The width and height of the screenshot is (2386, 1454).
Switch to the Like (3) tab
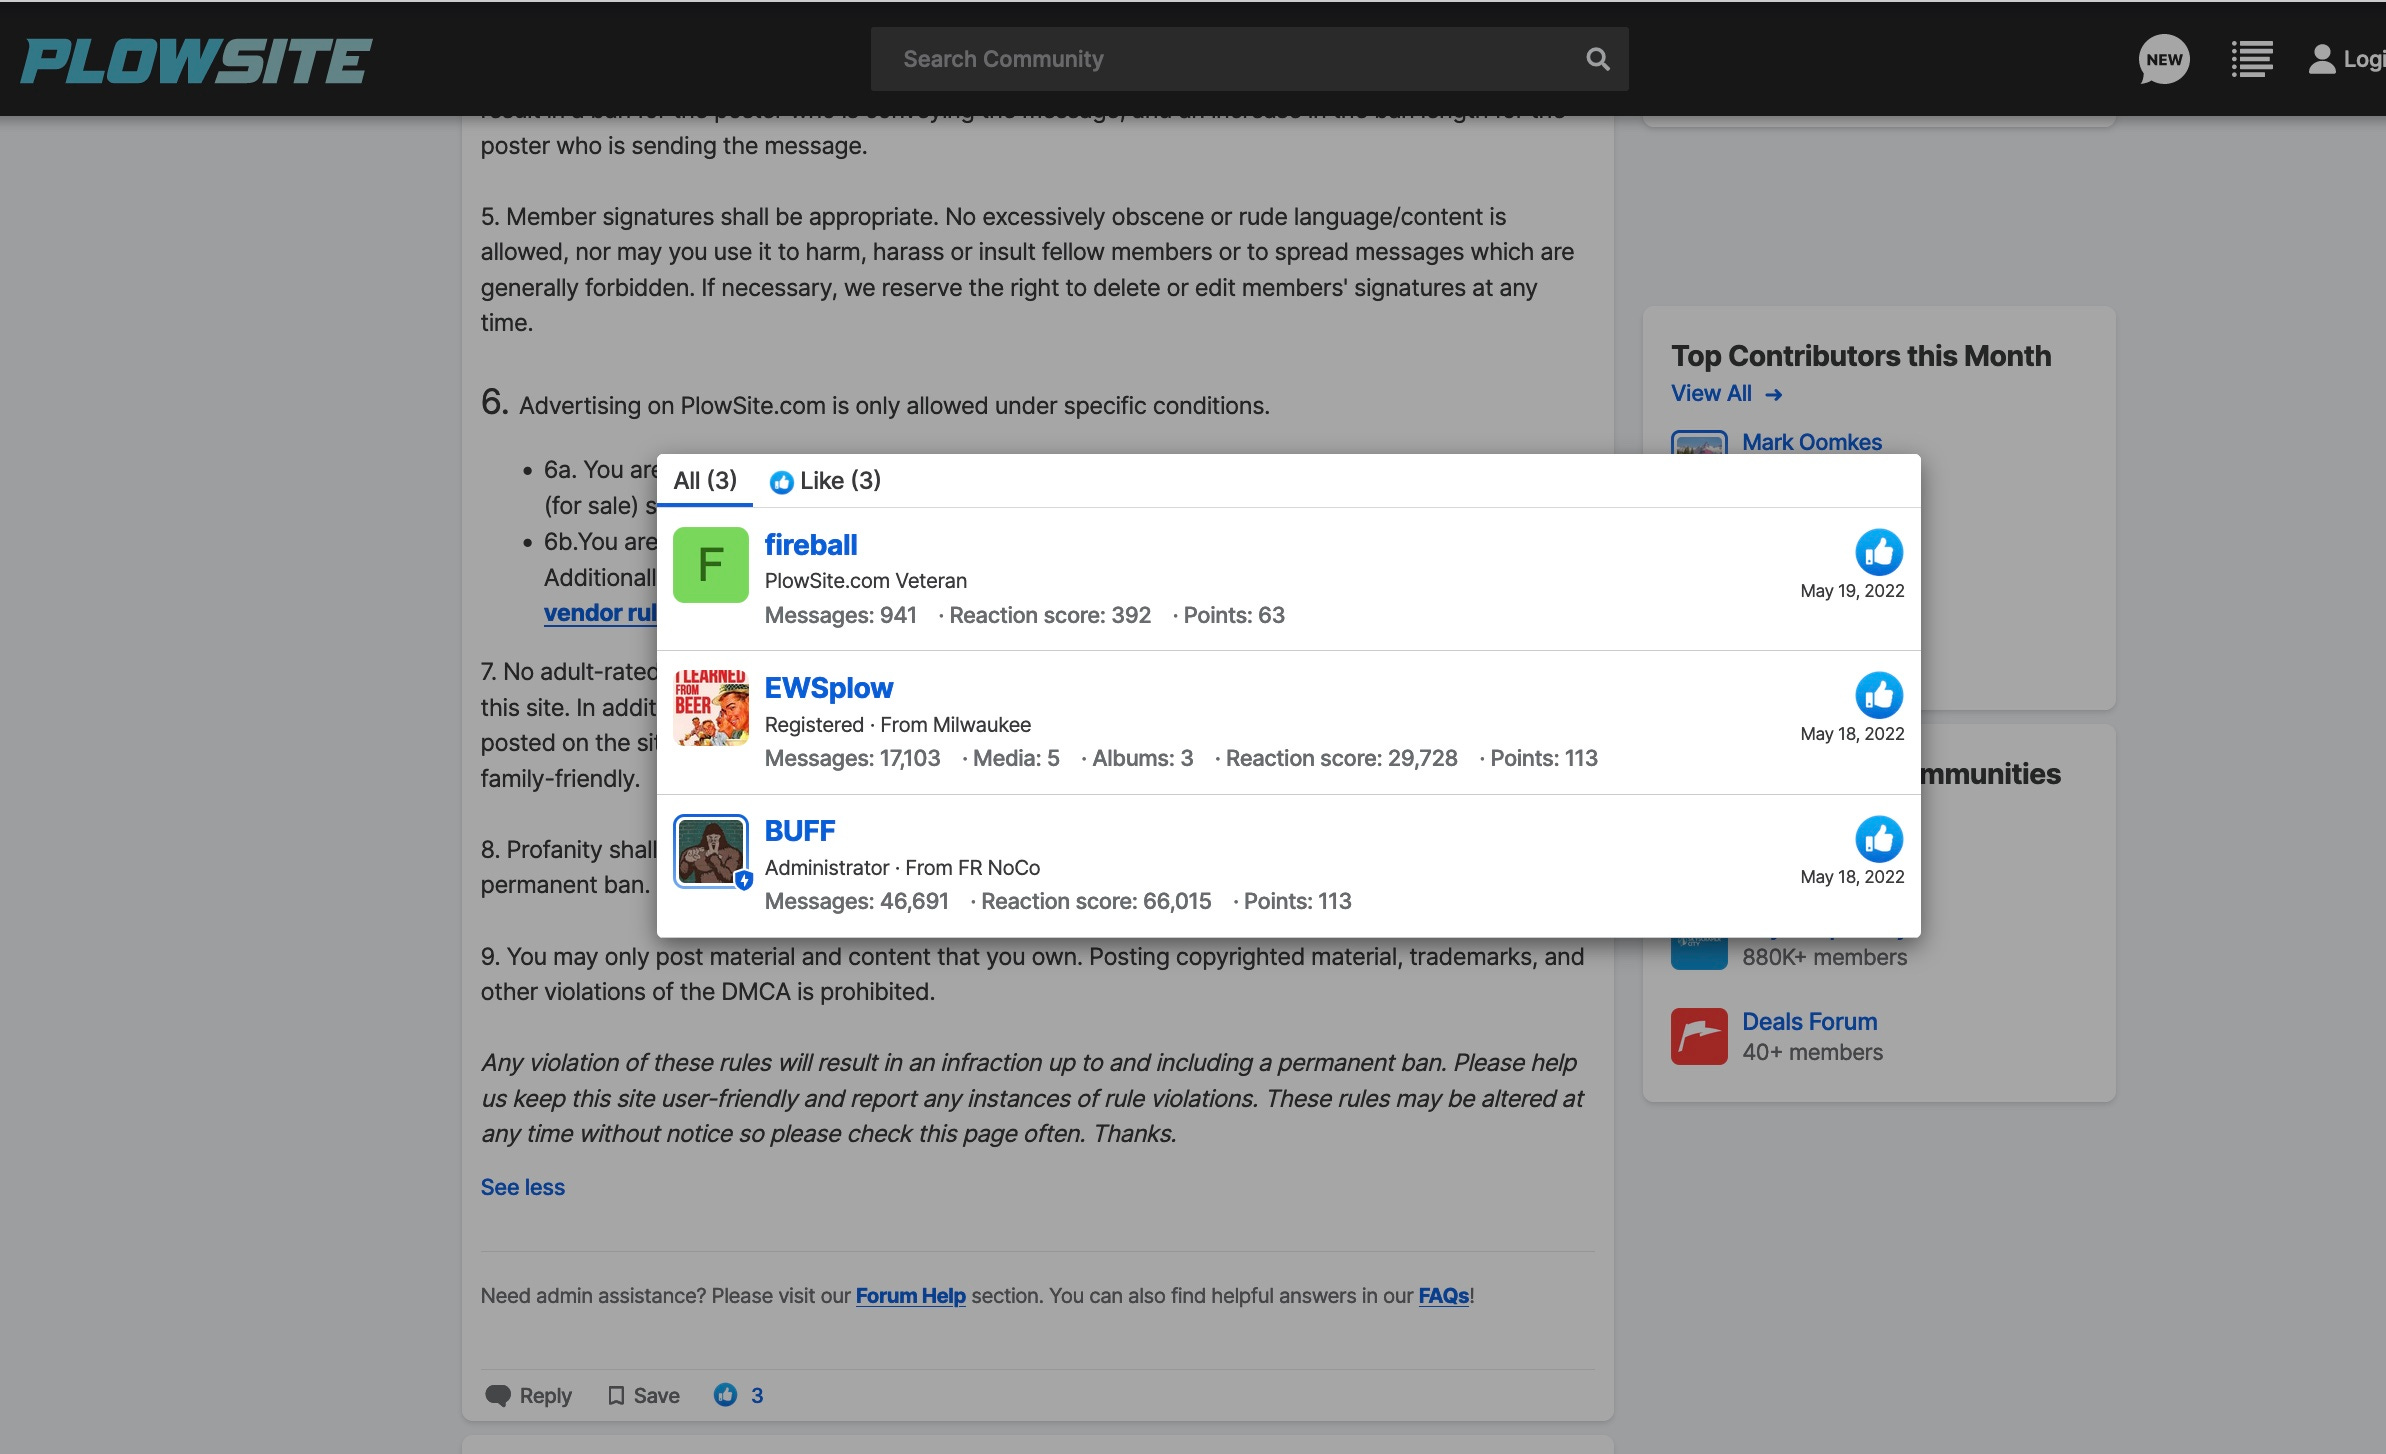825,481
